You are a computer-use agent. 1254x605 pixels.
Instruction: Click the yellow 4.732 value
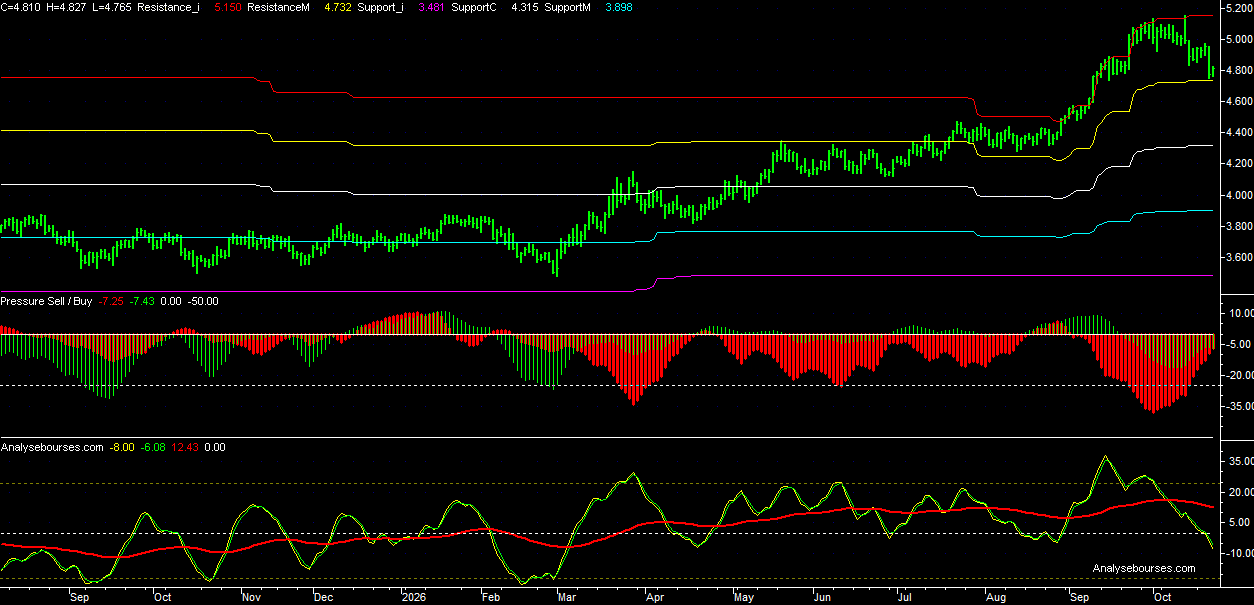[339, 7]
